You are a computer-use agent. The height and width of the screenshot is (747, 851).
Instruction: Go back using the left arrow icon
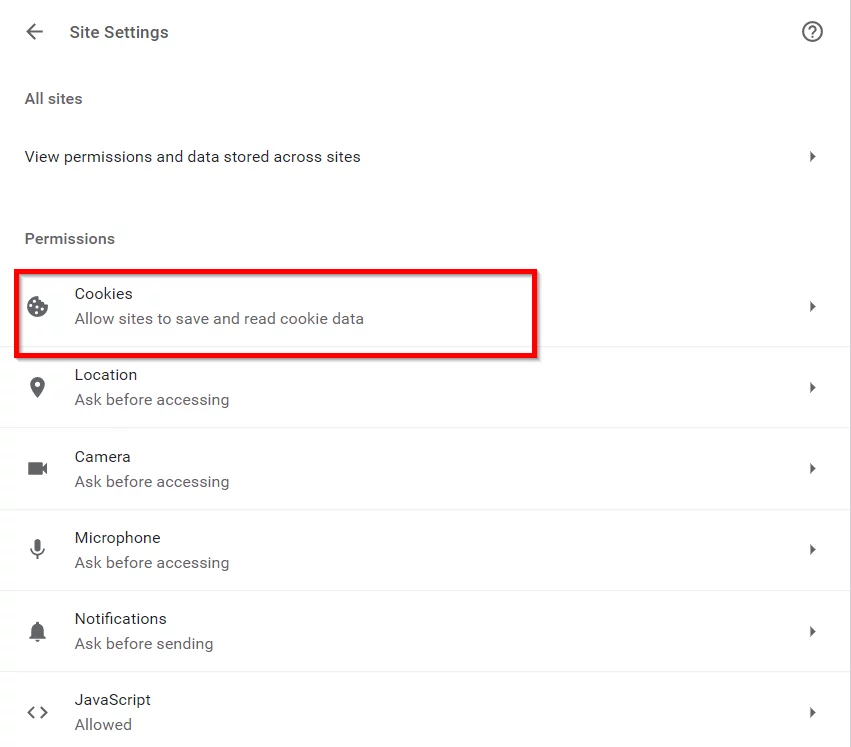tap(34, 31)
